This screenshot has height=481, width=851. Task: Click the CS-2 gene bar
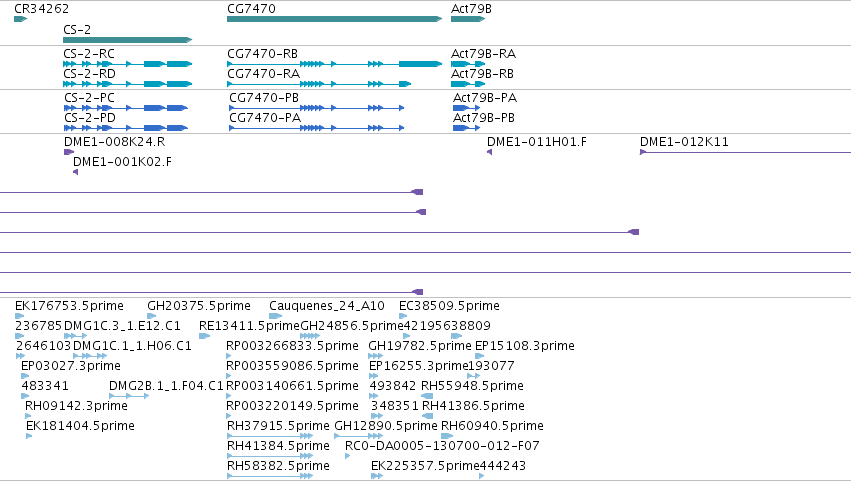pos(128,40)
